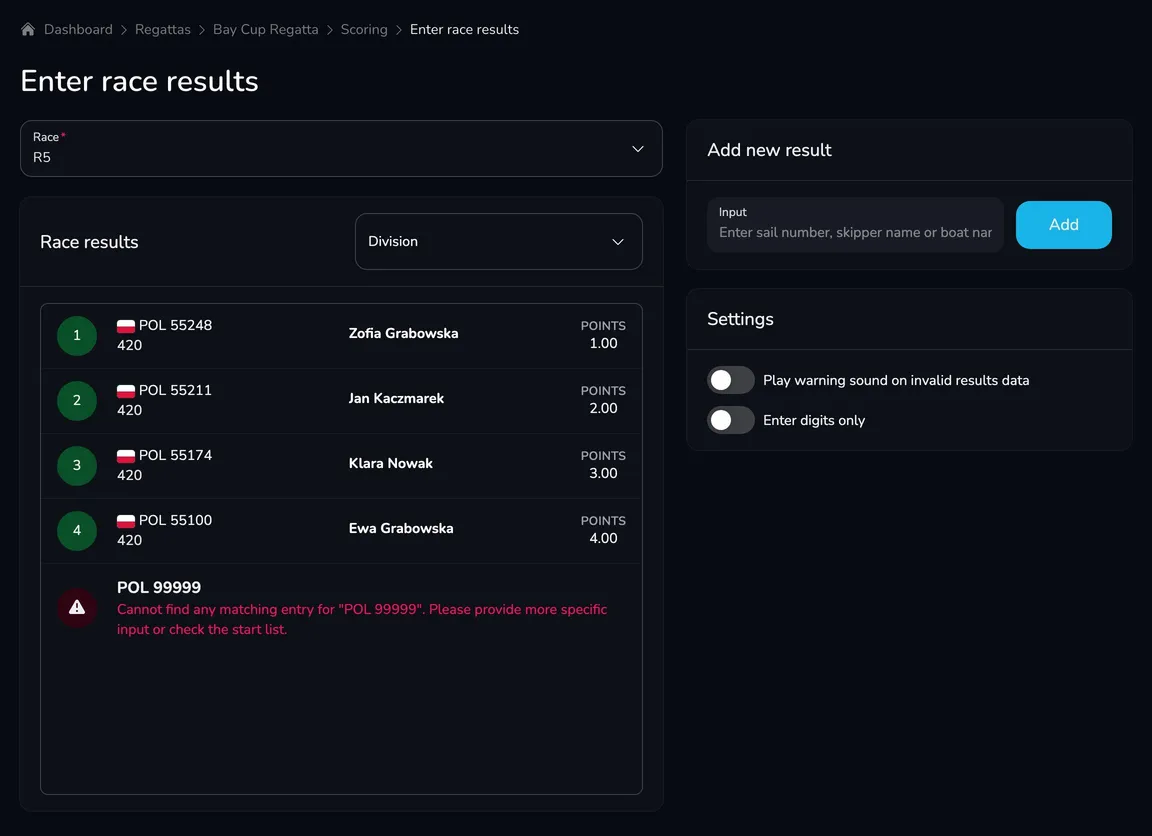Click position 2 green badge

click(76, 400)
